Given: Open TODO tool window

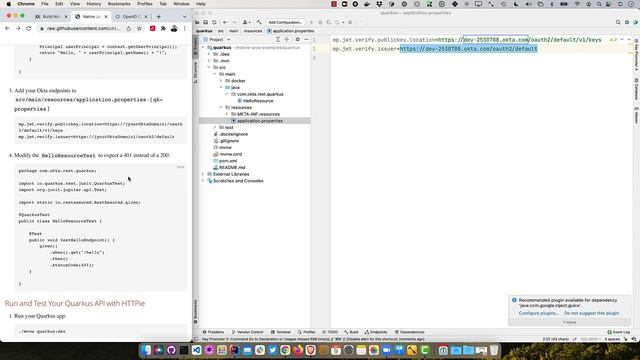Looking at the screenshot, I should click(x=330, y=332).
